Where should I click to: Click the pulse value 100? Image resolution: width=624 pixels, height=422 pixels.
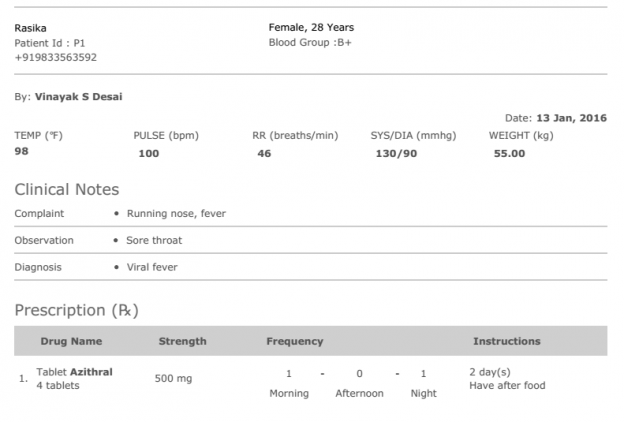tap(148, 154)
